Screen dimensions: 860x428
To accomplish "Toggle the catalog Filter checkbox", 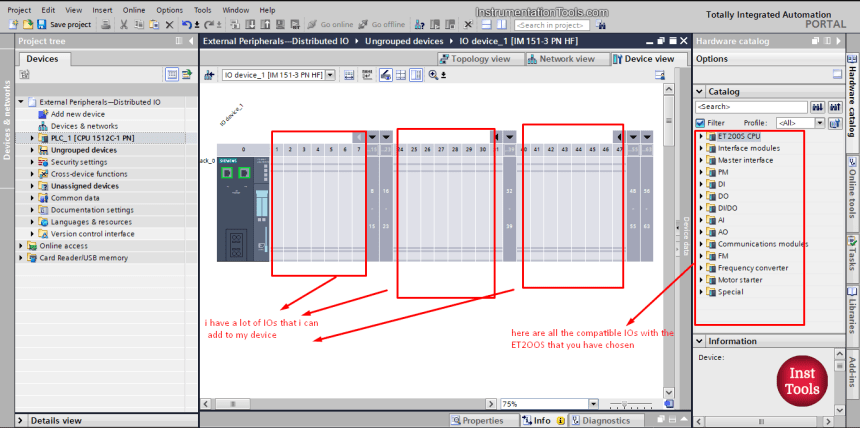I will click(x=700, y=123).
